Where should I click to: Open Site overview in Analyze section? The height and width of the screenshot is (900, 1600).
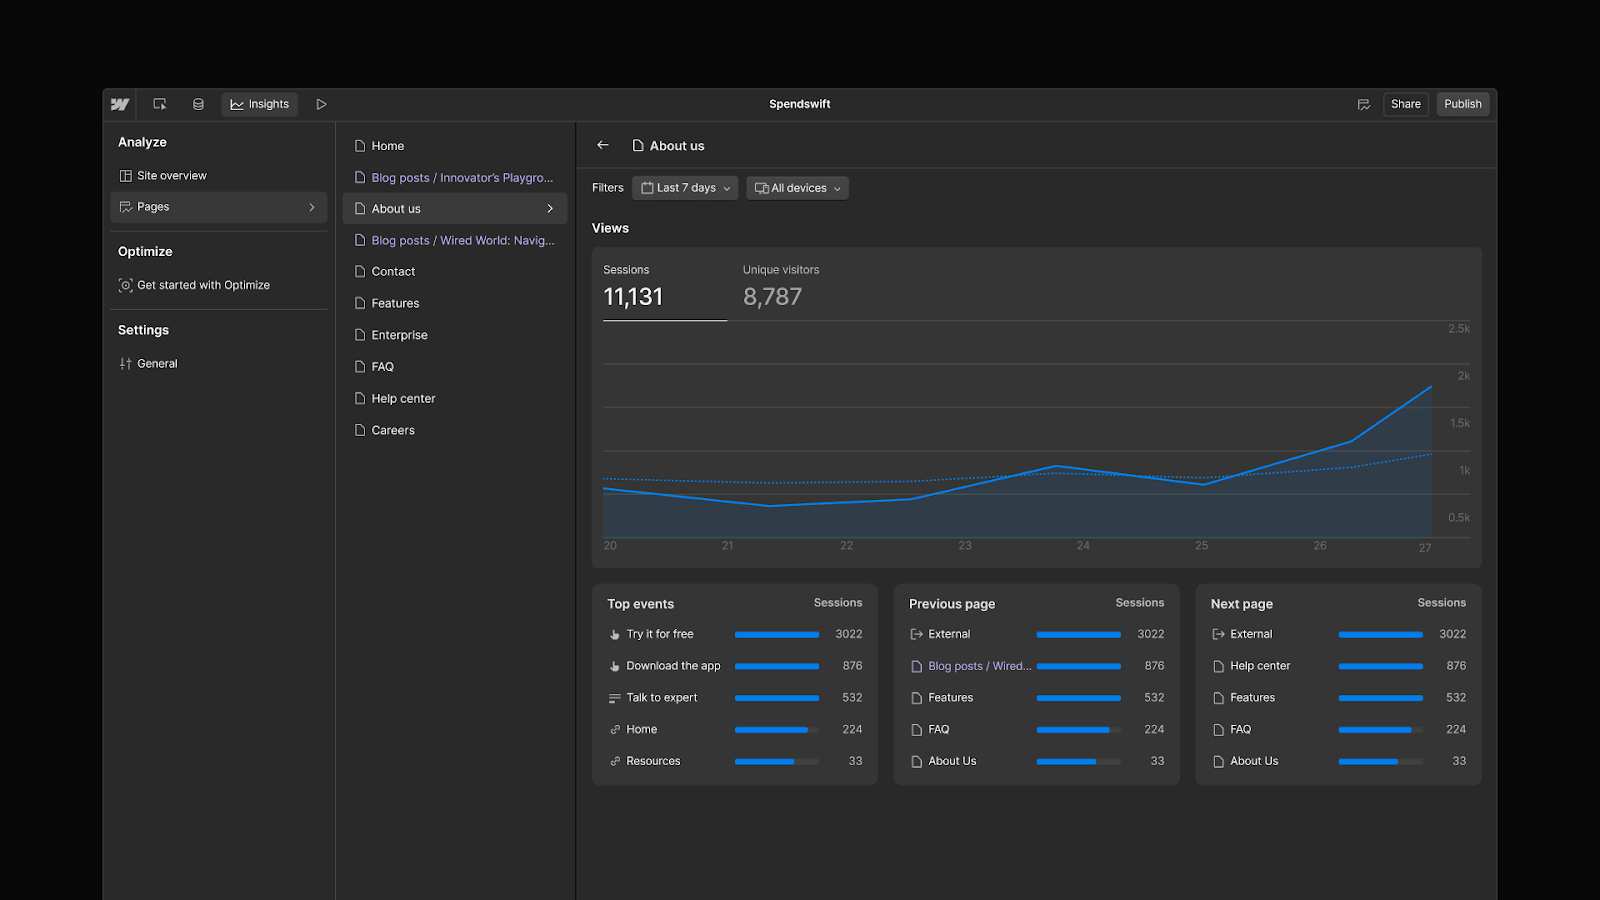(171, 176)
